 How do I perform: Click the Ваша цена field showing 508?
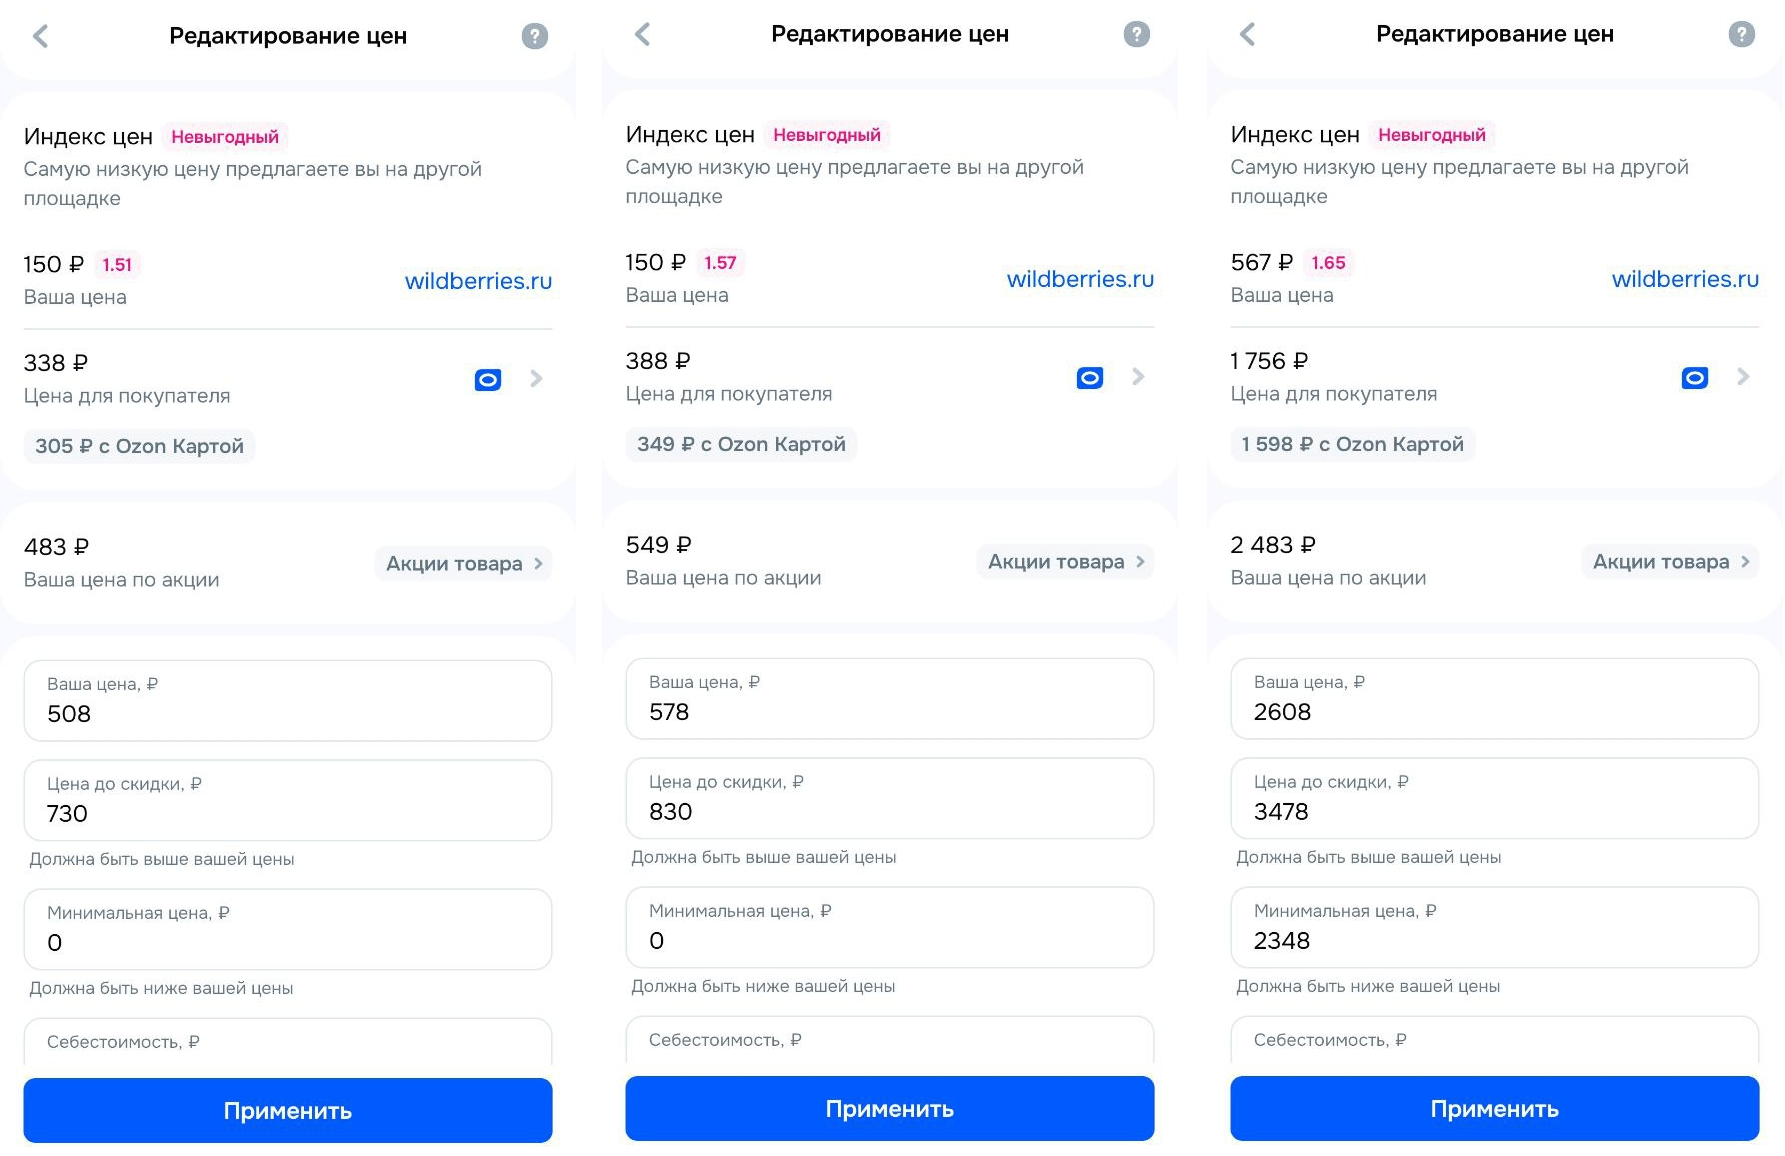tap(288, 701)
